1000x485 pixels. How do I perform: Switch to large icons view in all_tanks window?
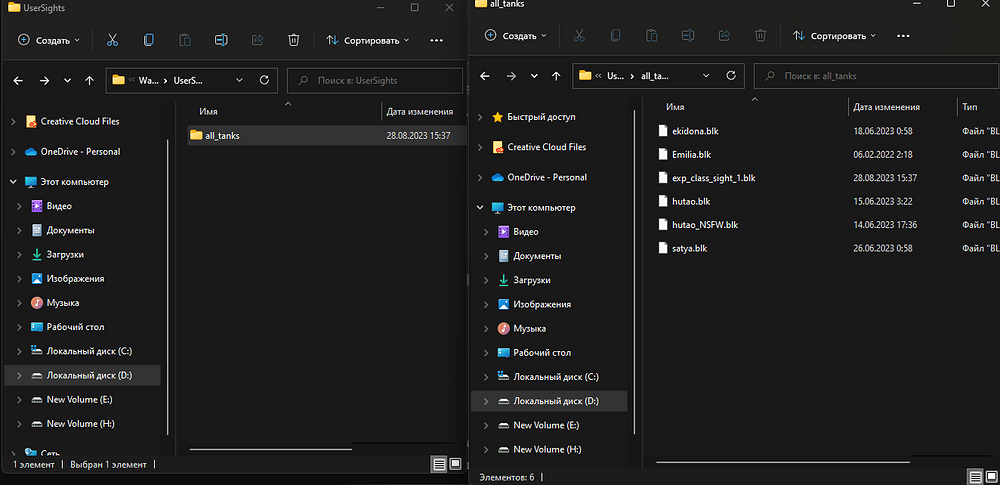pyautogui.click(x=991, y=477)
